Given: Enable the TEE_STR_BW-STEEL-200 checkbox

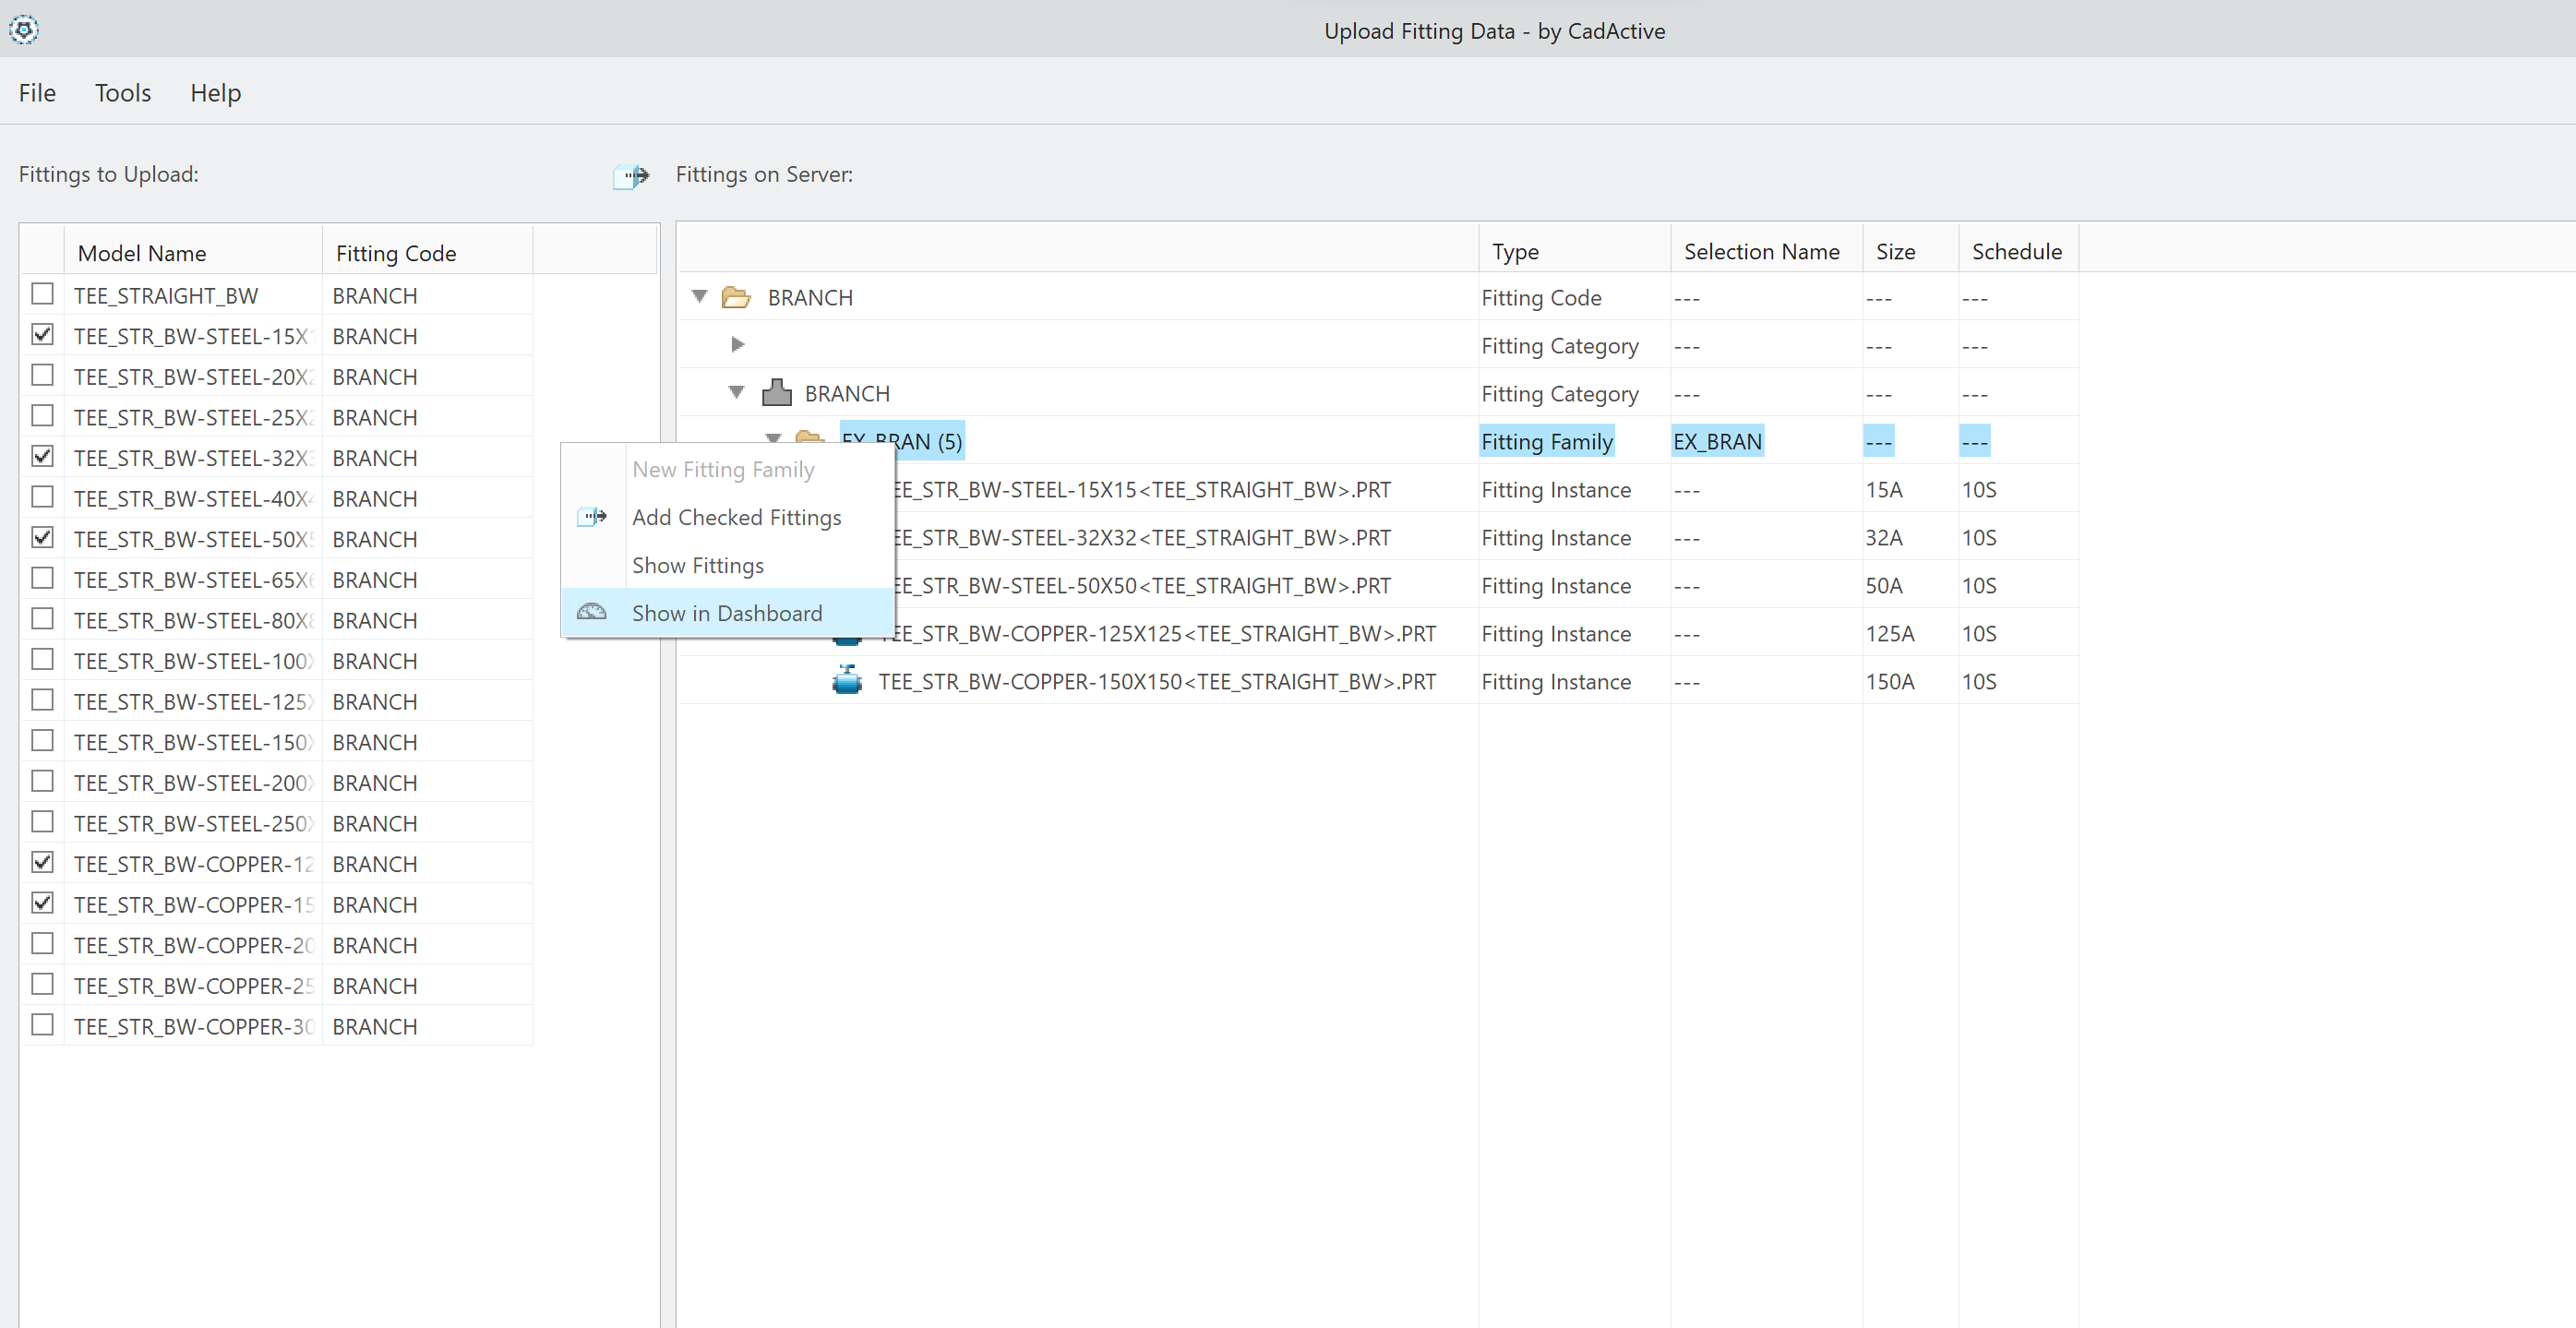Looking at the screenshot, I should point(42,781).
